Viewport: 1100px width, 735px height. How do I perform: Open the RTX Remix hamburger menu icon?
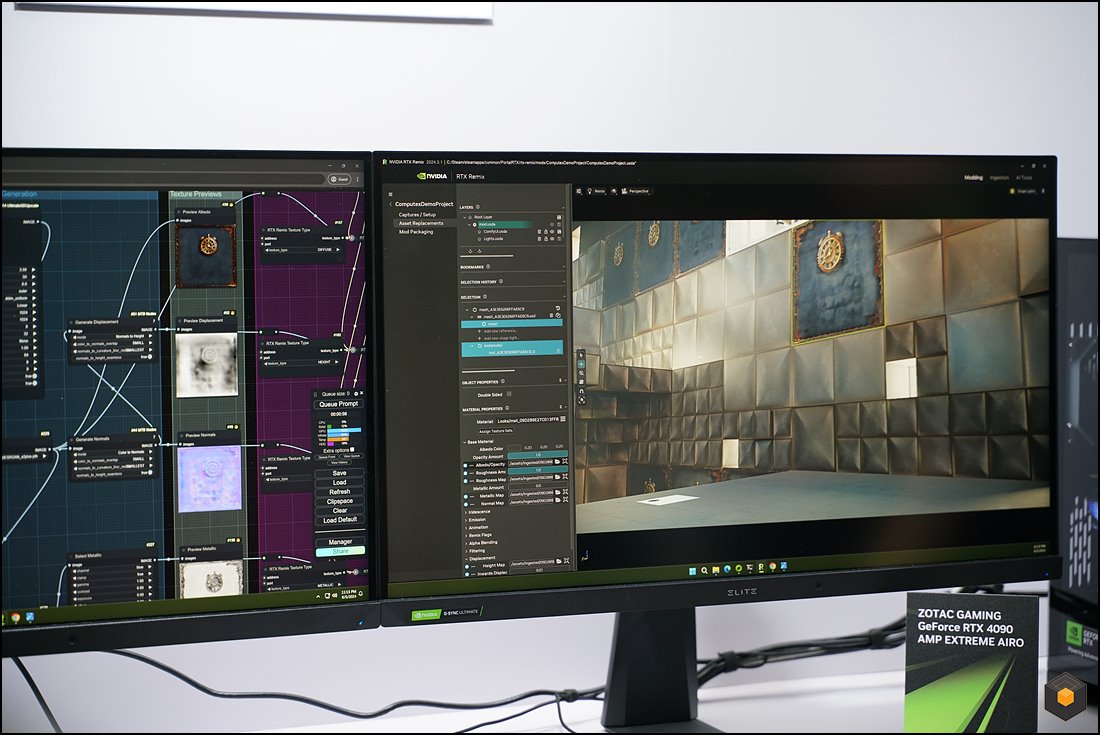pyautogui.click(x=391, y=194)
